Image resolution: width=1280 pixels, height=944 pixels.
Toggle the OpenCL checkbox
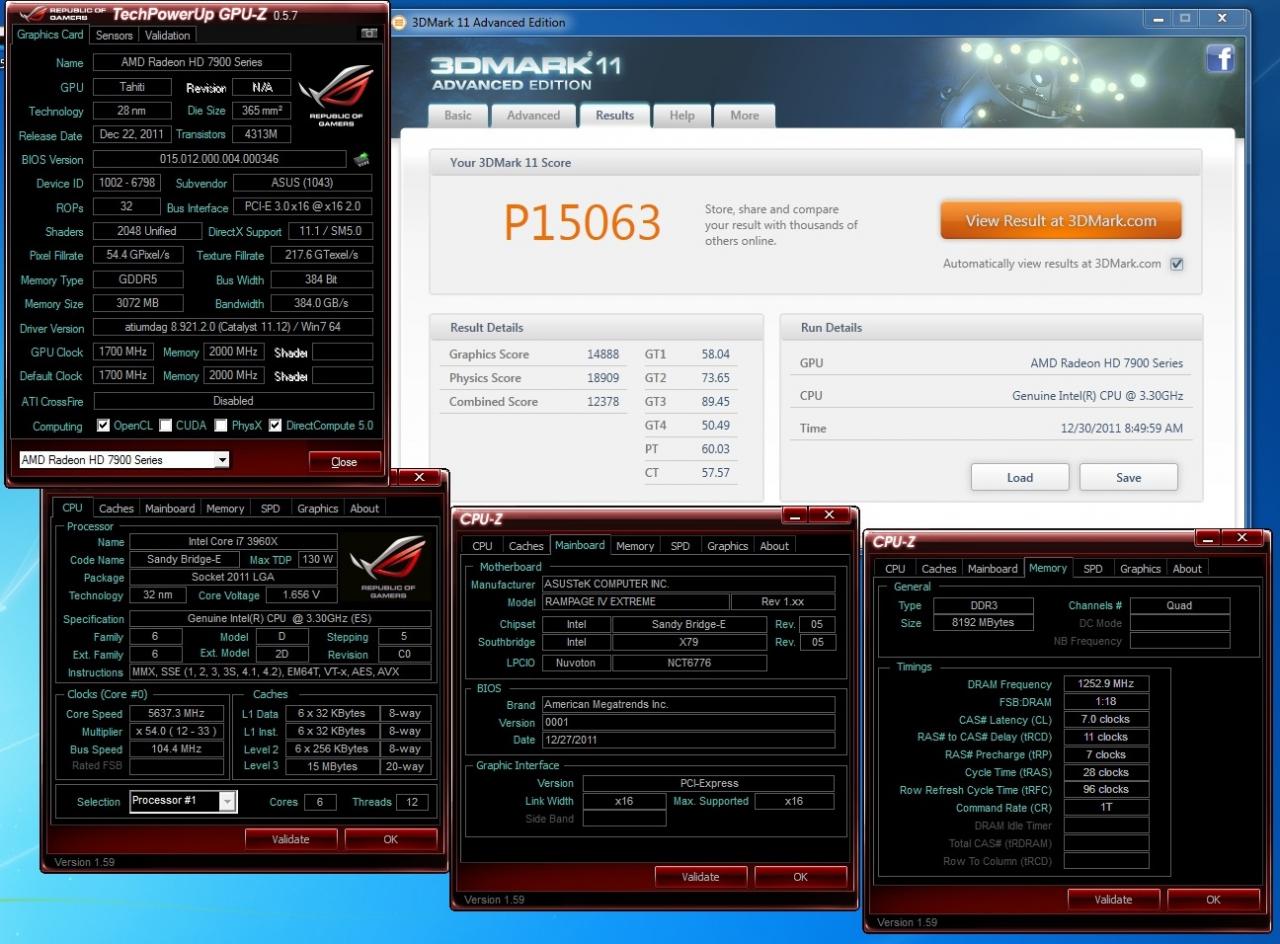103,425
